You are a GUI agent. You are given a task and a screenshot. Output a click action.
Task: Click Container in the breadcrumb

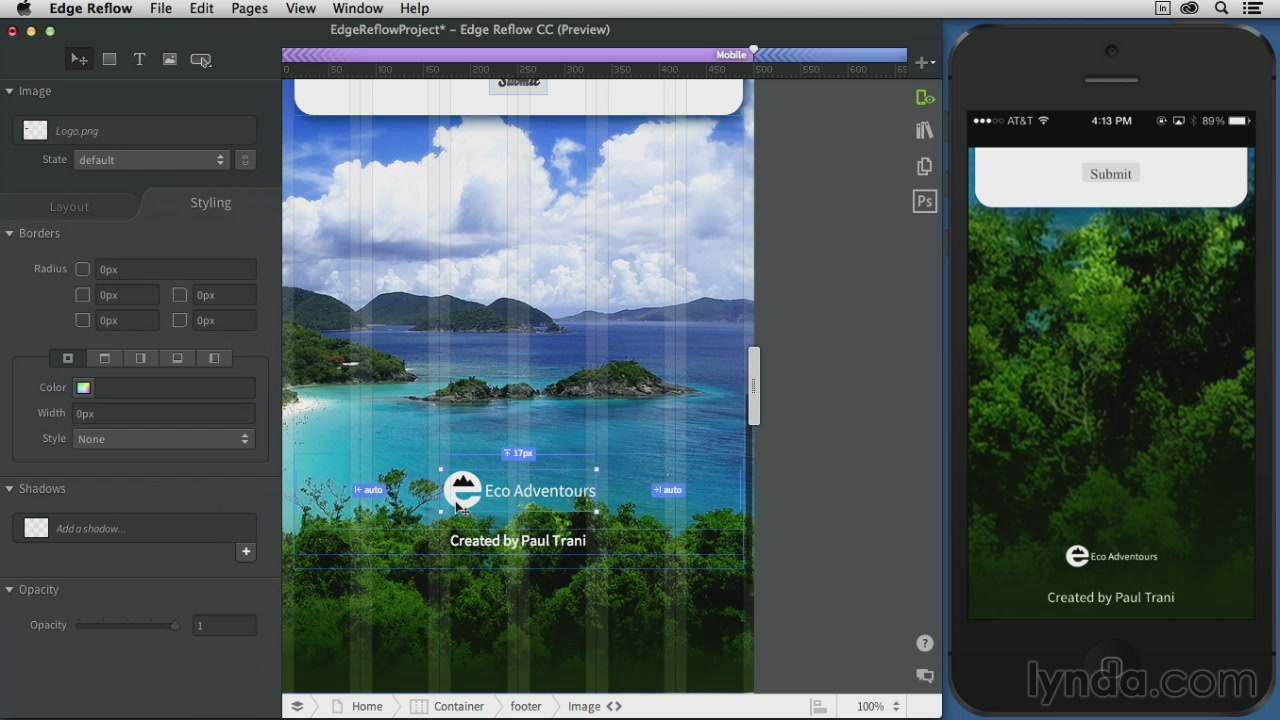tap(459, 706)
